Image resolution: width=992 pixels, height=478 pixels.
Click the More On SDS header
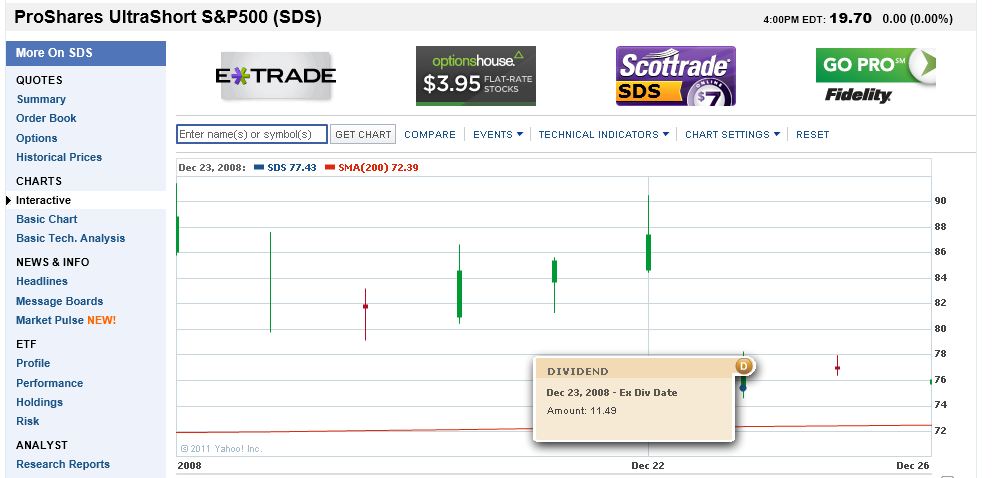click(86, 53)
